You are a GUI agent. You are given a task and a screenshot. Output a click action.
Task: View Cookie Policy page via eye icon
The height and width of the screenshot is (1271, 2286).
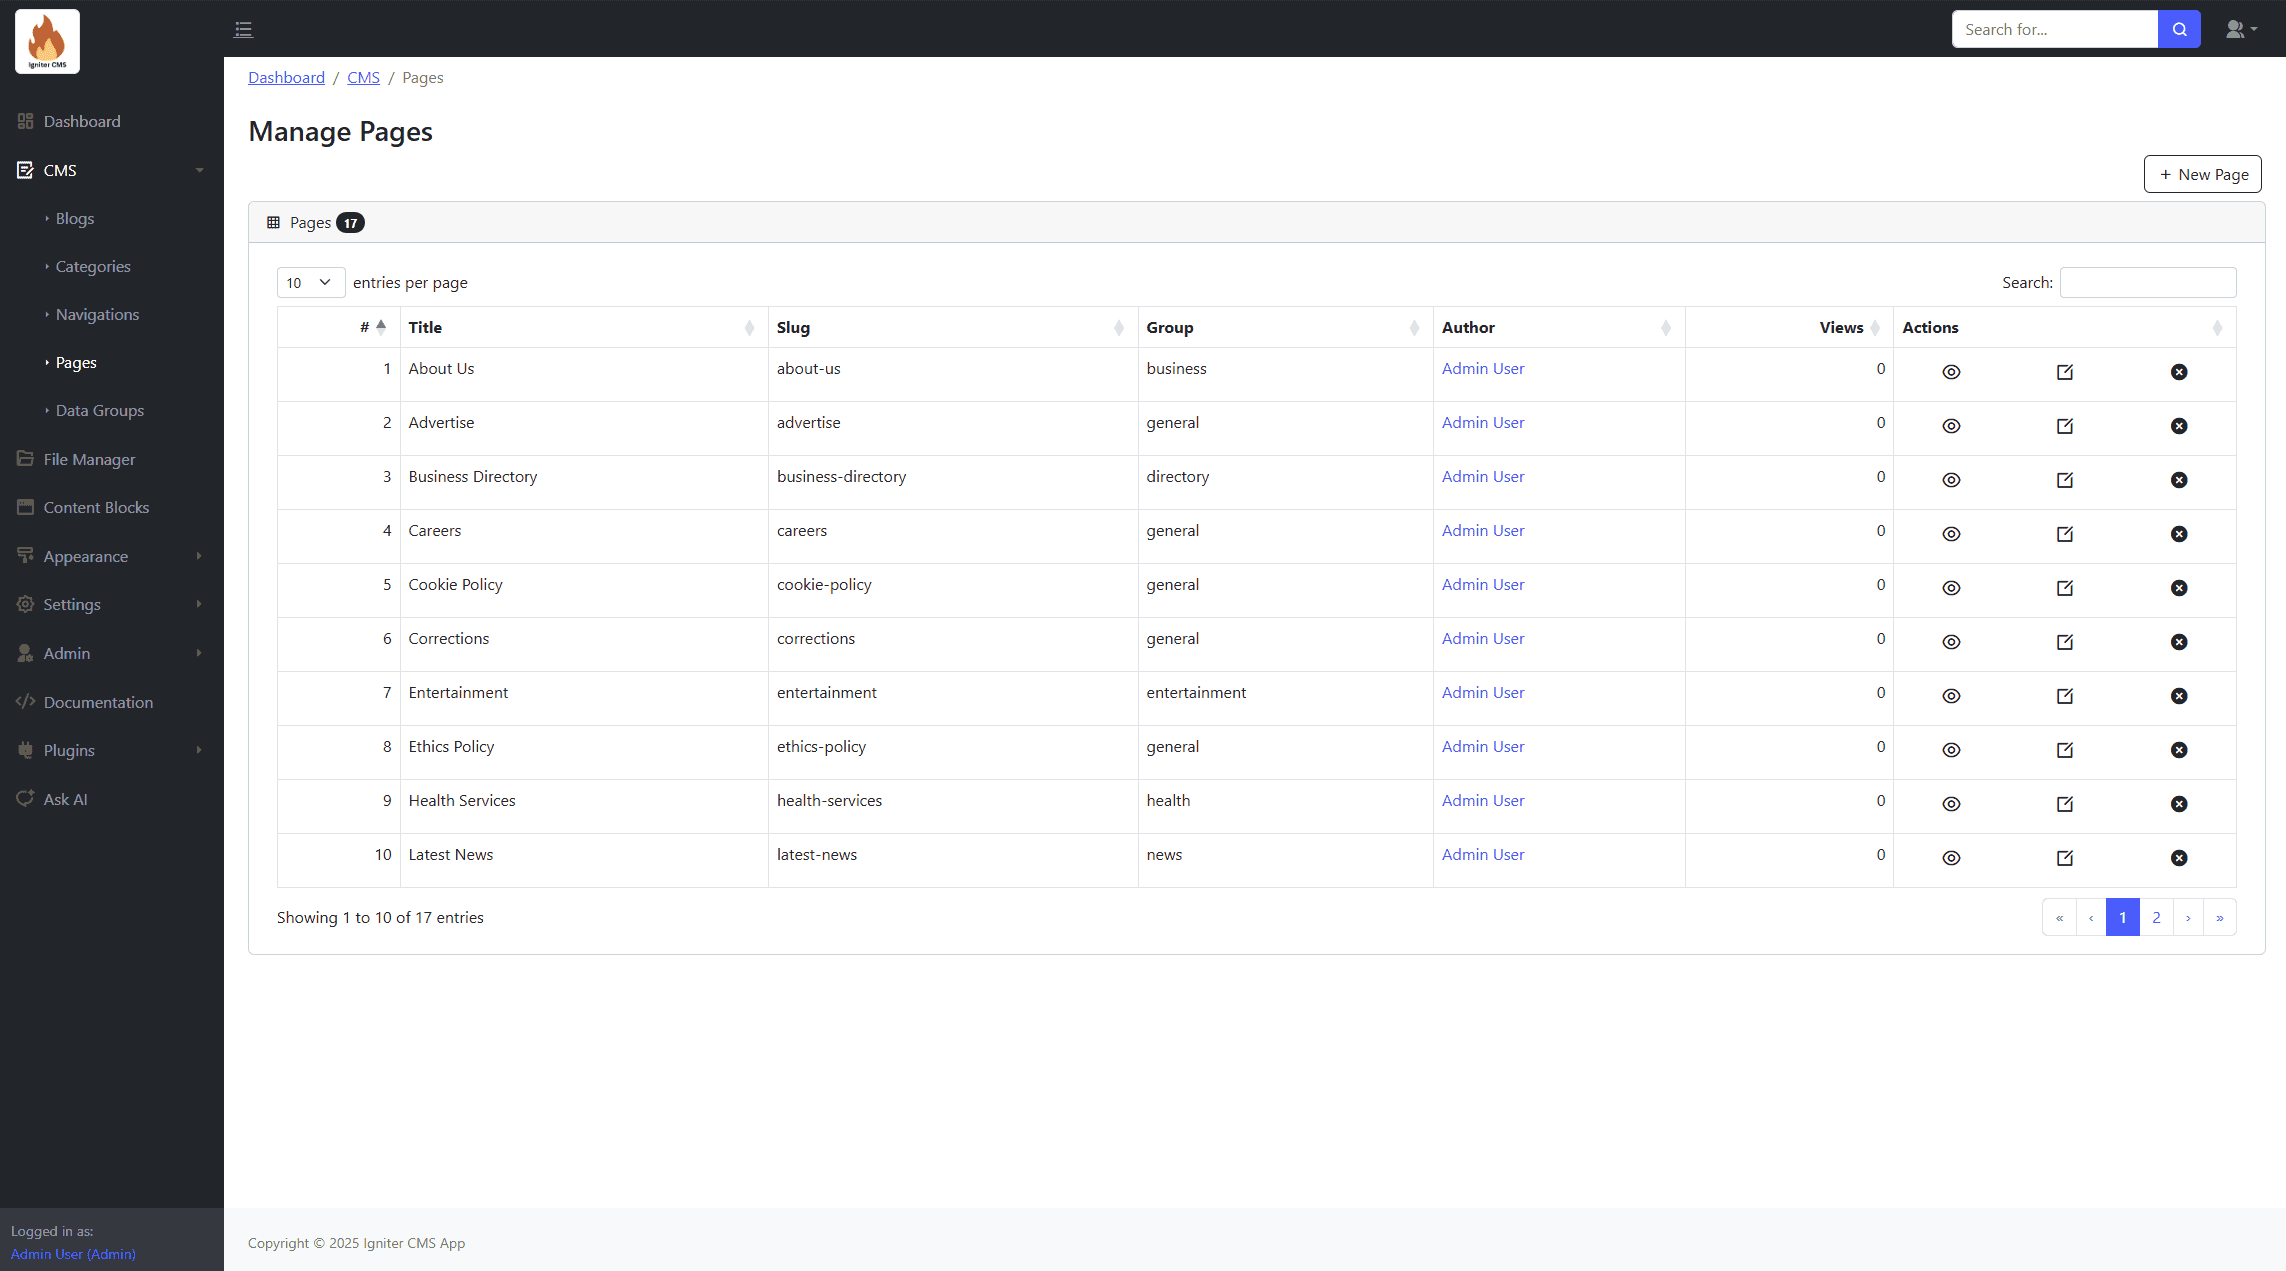1951,588
